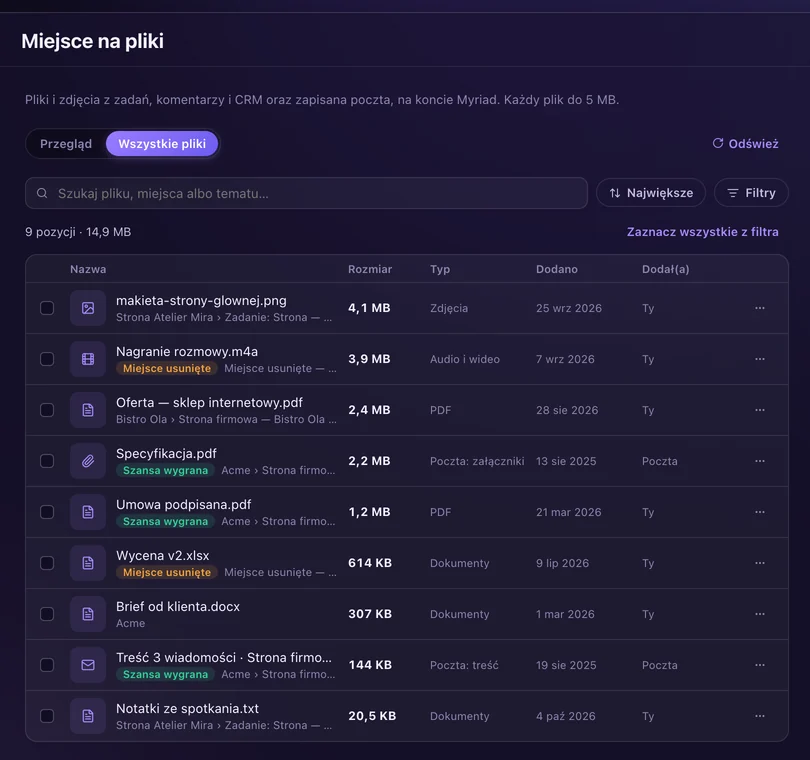The image size is (810, 760).
Task: Open more options for Wycena v2.xlsx
Action: [x=759, y=563]
